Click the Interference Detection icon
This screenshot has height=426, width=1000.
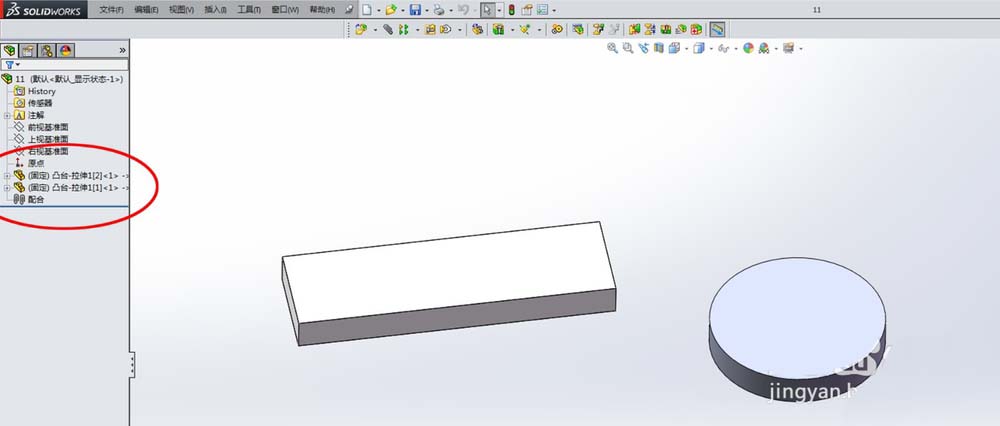pos(634,29)
